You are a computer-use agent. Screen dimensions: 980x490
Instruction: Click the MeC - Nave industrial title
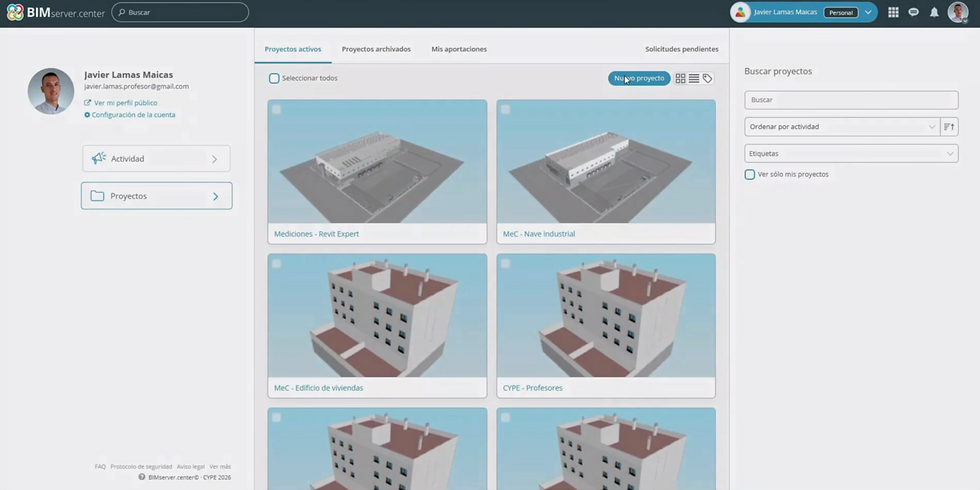[539, 234]
